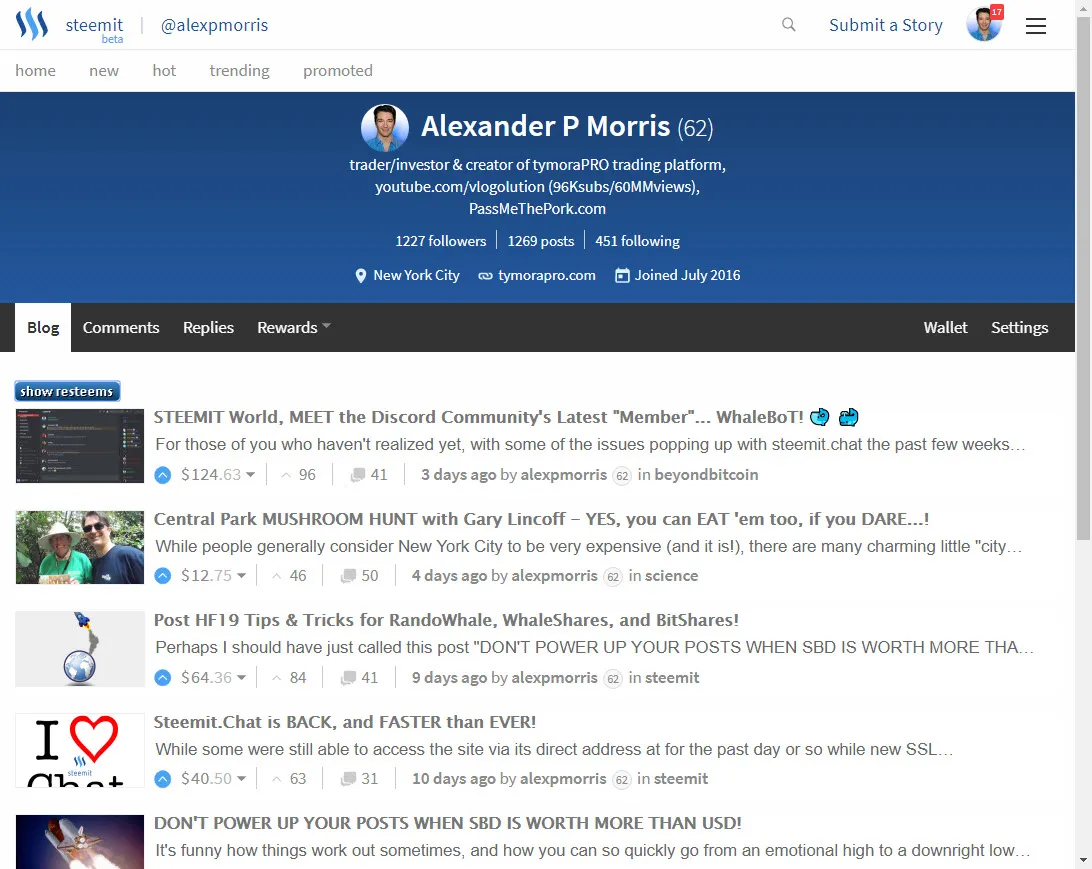Click the Steemit logo icon
1092x869 pixels.
(32, 24)
